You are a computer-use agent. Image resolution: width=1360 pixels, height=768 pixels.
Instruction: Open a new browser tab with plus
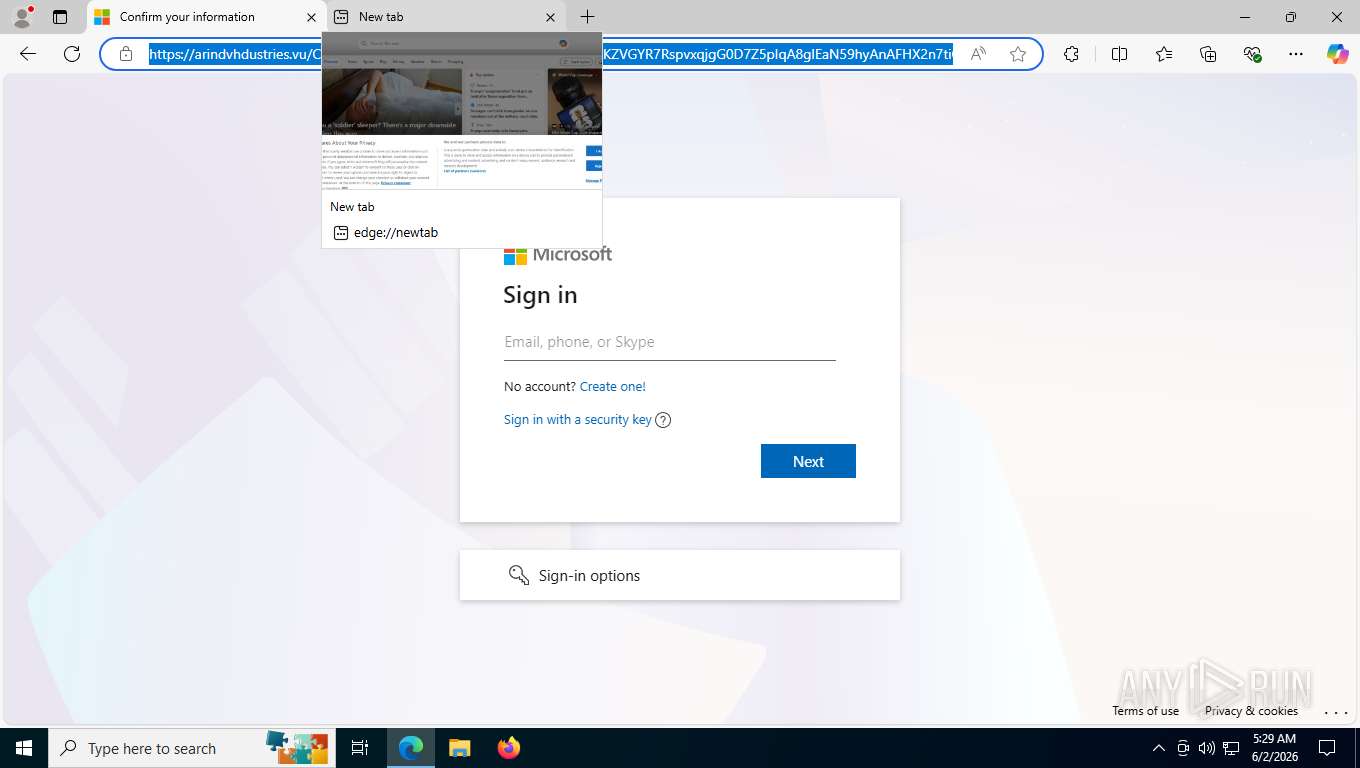click(588, 17)
